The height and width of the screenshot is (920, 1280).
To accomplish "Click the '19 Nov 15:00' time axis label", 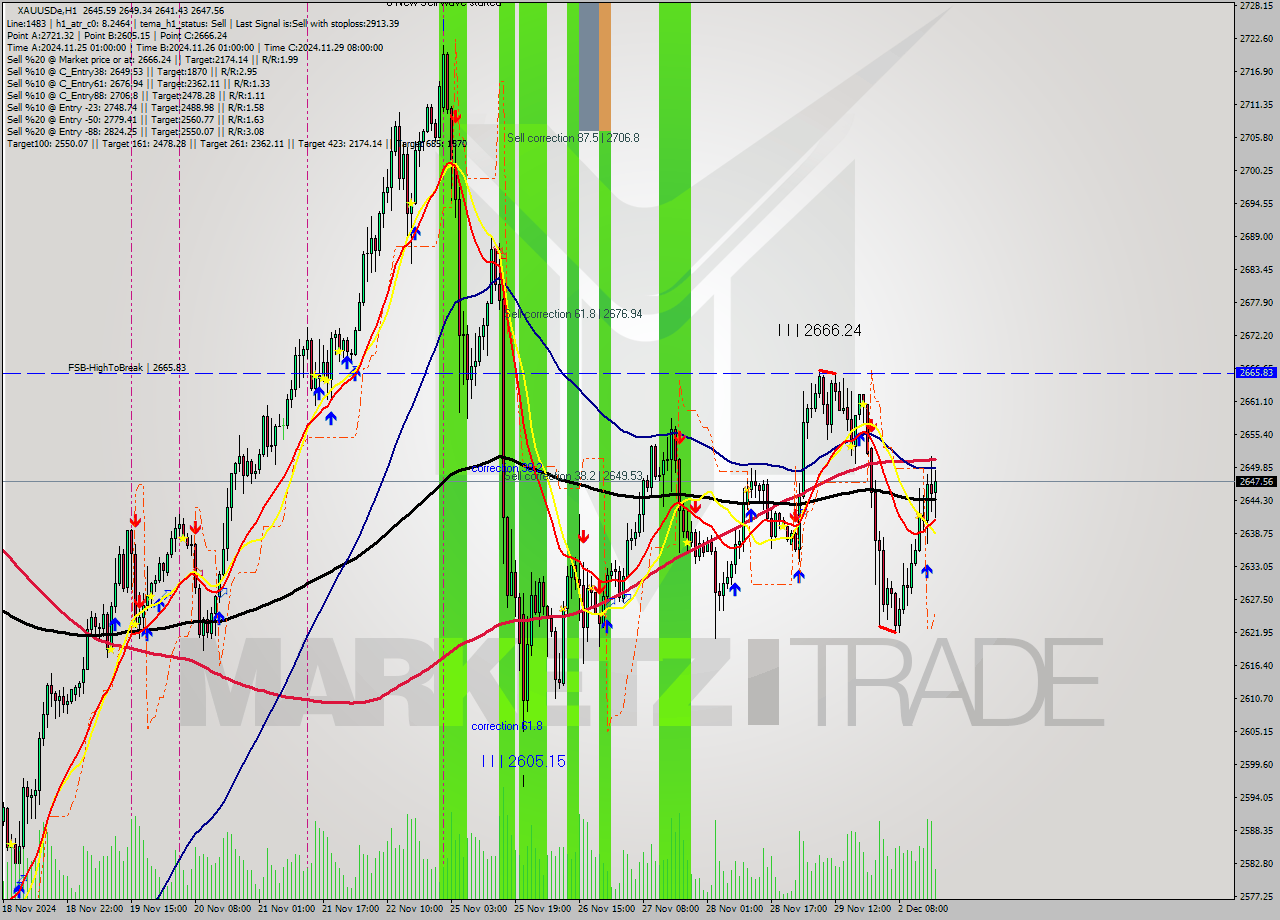I will [159, 910].
